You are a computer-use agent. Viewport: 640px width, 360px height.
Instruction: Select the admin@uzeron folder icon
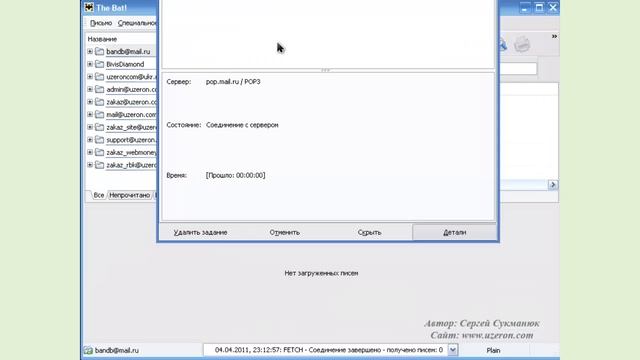coord(100,89)
